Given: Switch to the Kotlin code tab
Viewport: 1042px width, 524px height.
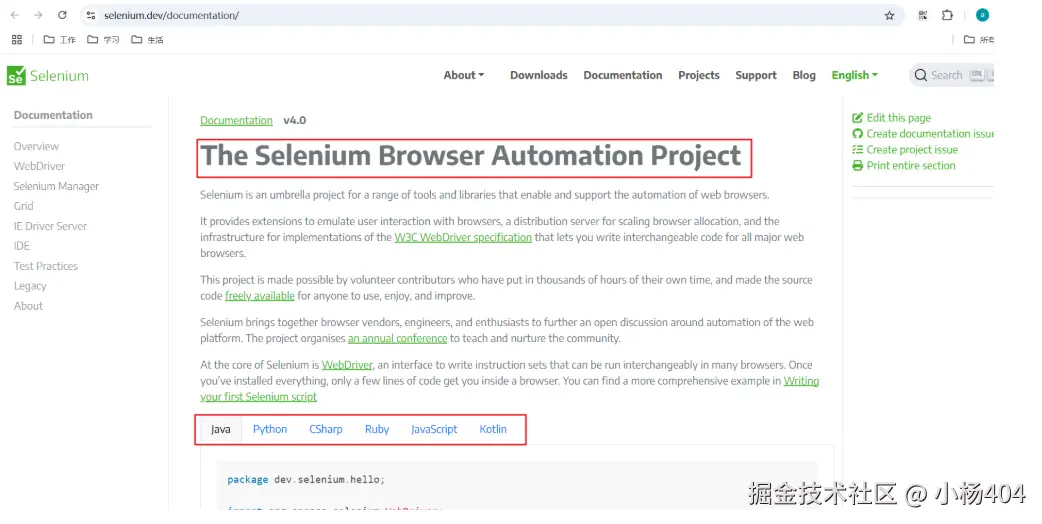Looking at the screenshot, I should [x=493, y=429].
